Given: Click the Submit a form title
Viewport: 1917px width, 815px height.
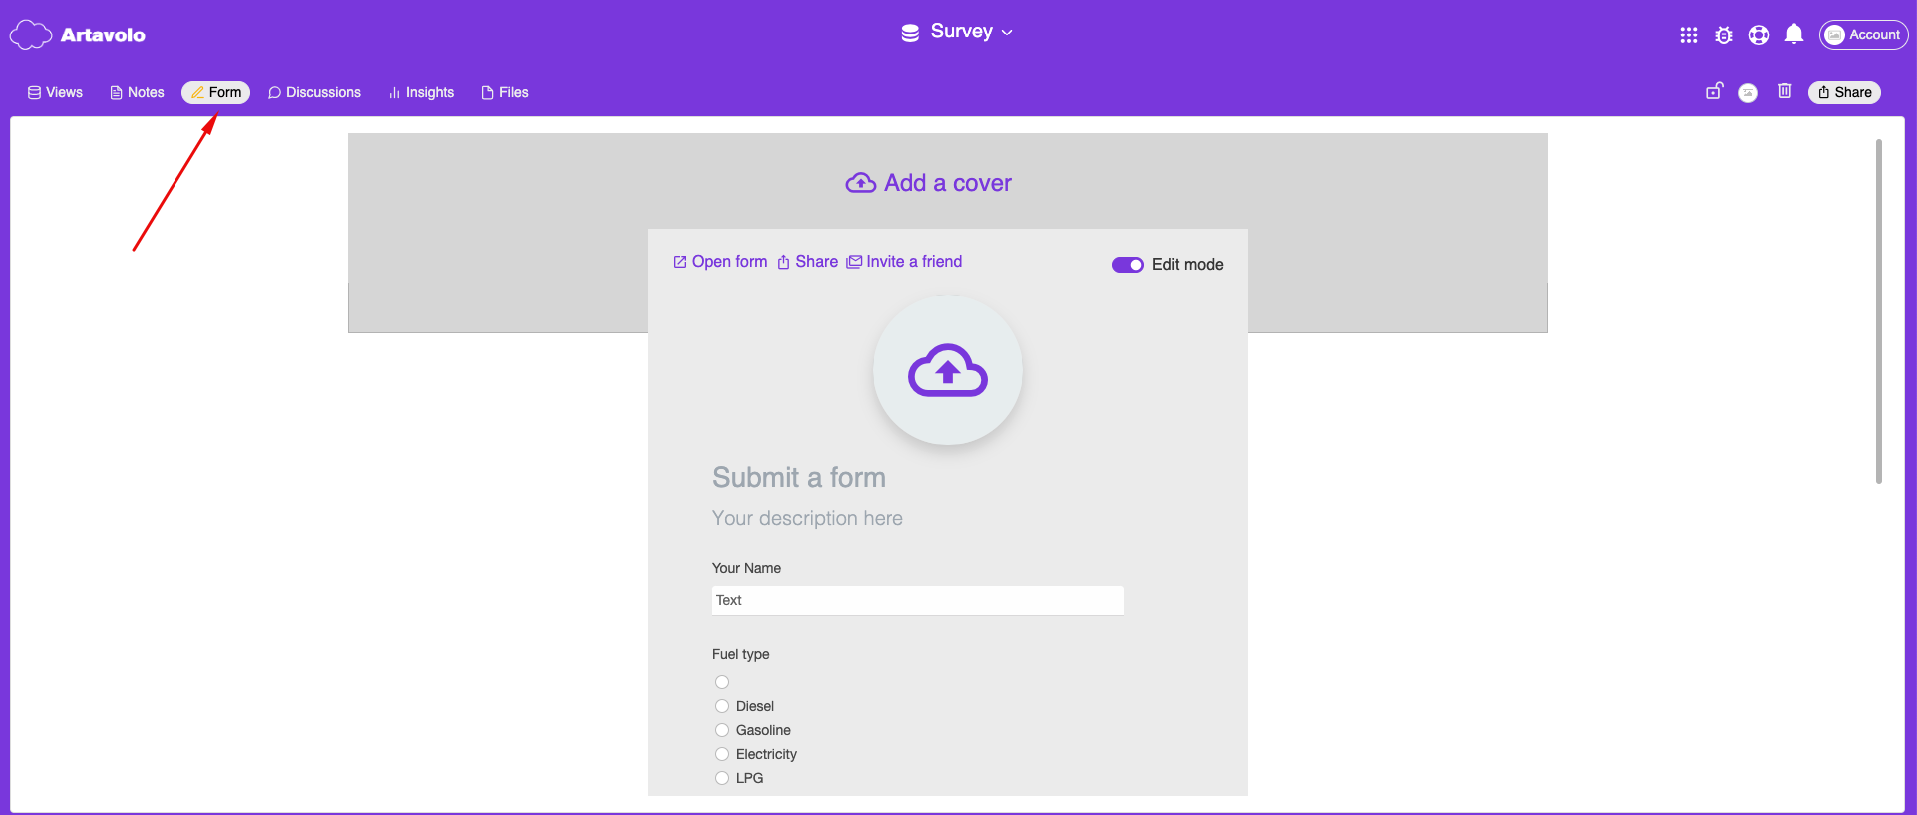Looking at the screenshot, I should coord(799,478).
